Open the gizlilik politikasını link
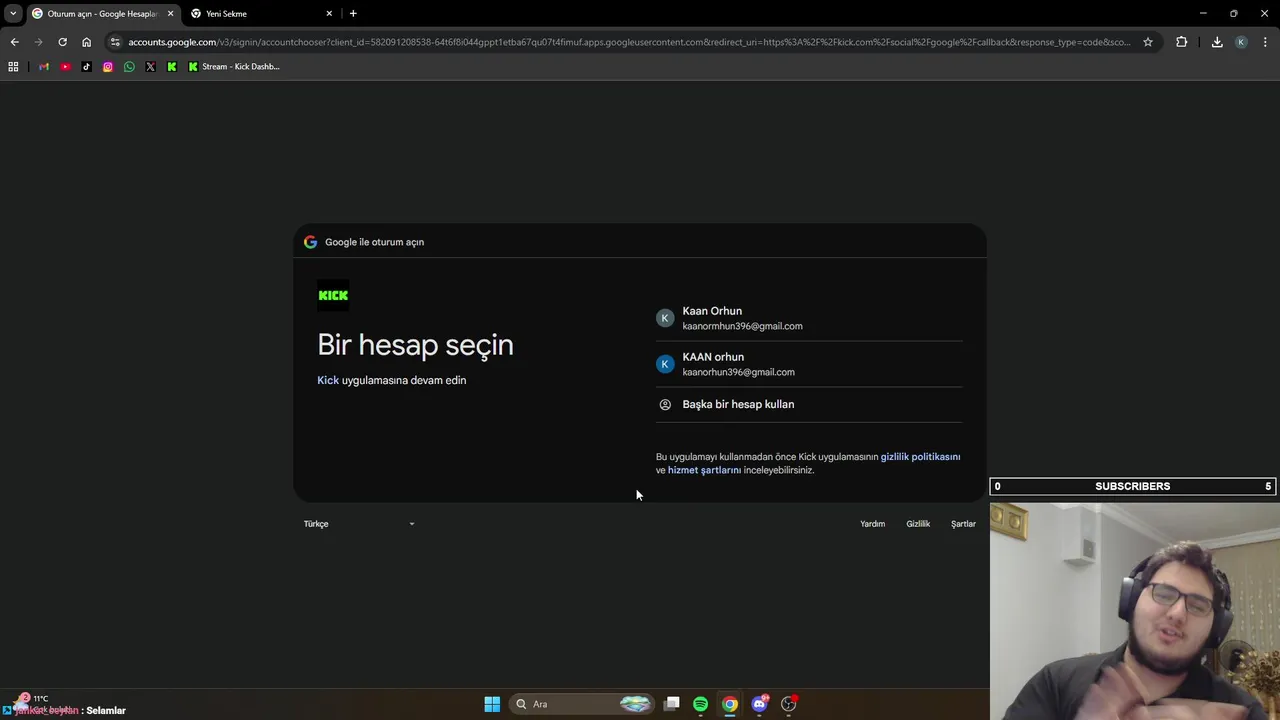Image resolution: width=1280 pixels, height=720 pixels. (x=920, y=457)
